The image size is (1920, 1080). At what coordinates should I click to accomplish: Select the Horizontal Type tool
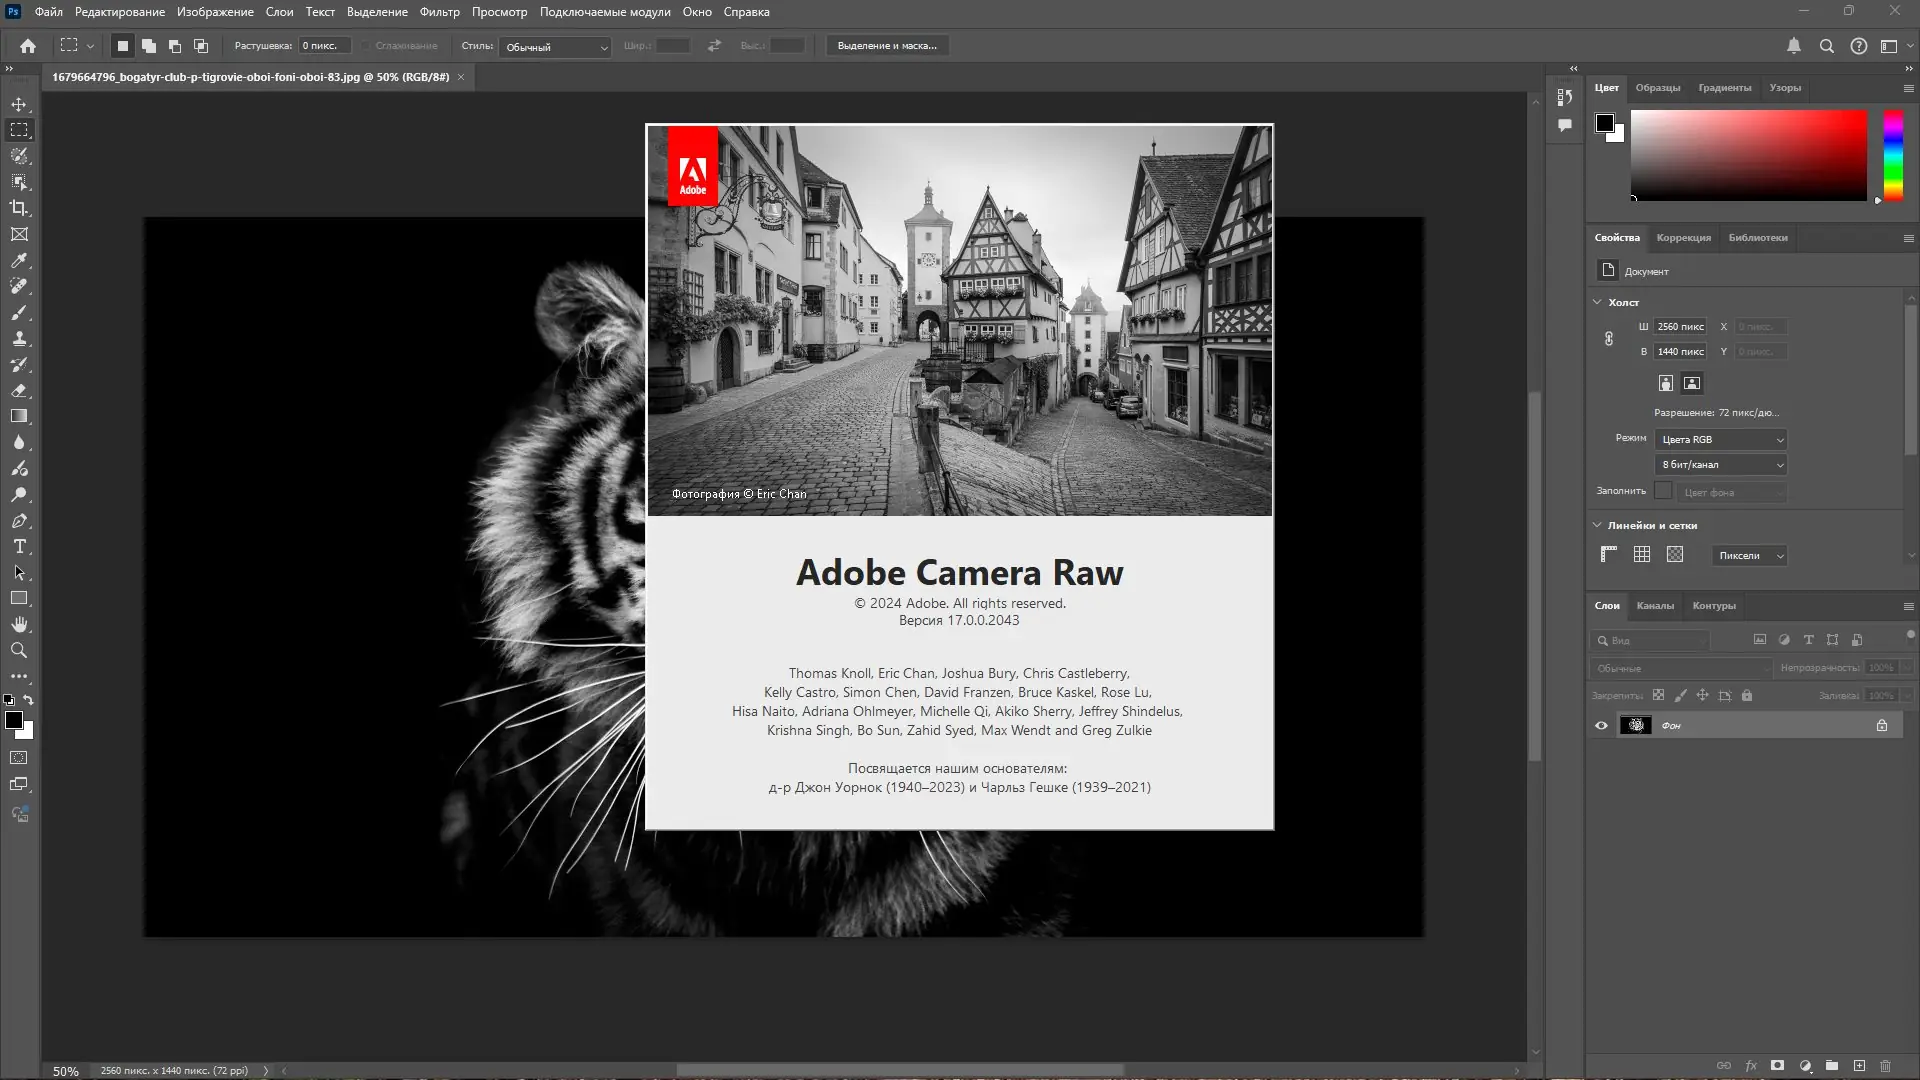pyautogui.click(x=19, y=546)
